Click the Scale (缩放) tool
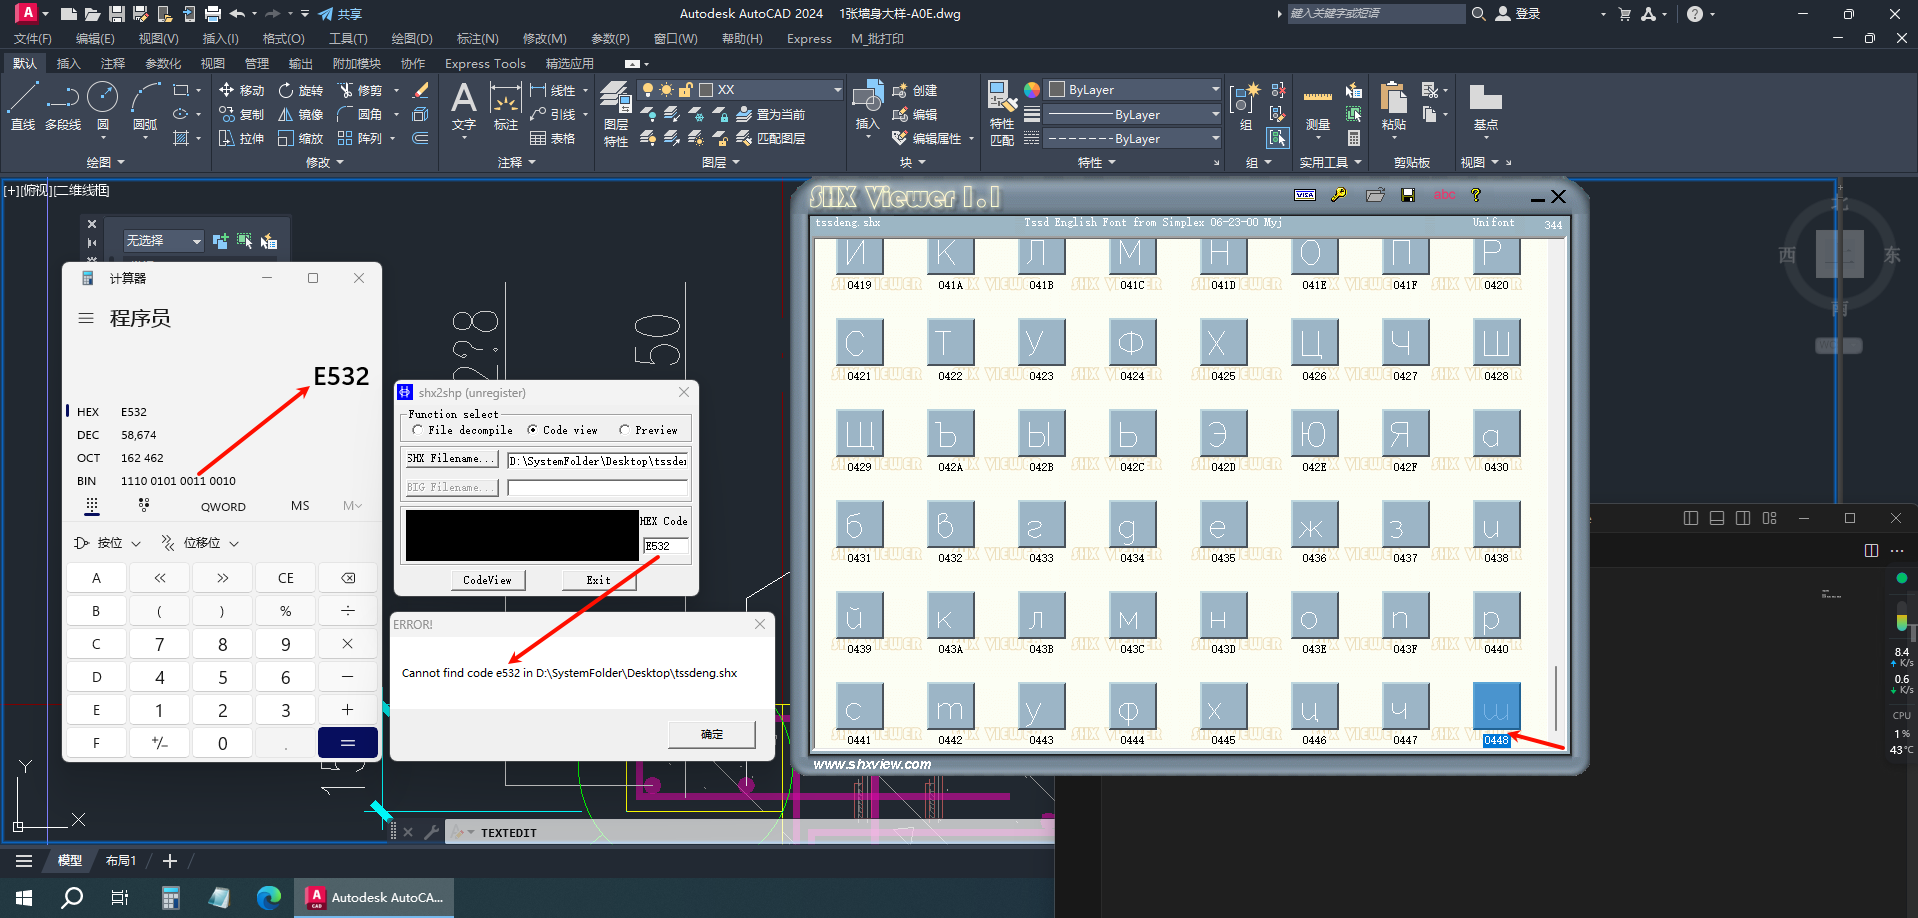This screenshot has width=1918, height=918. coord(301,138)
